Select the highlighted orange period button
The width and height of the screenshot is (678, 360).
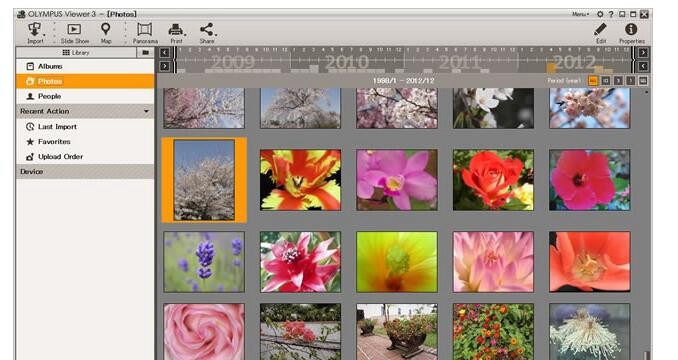[593, 81]
